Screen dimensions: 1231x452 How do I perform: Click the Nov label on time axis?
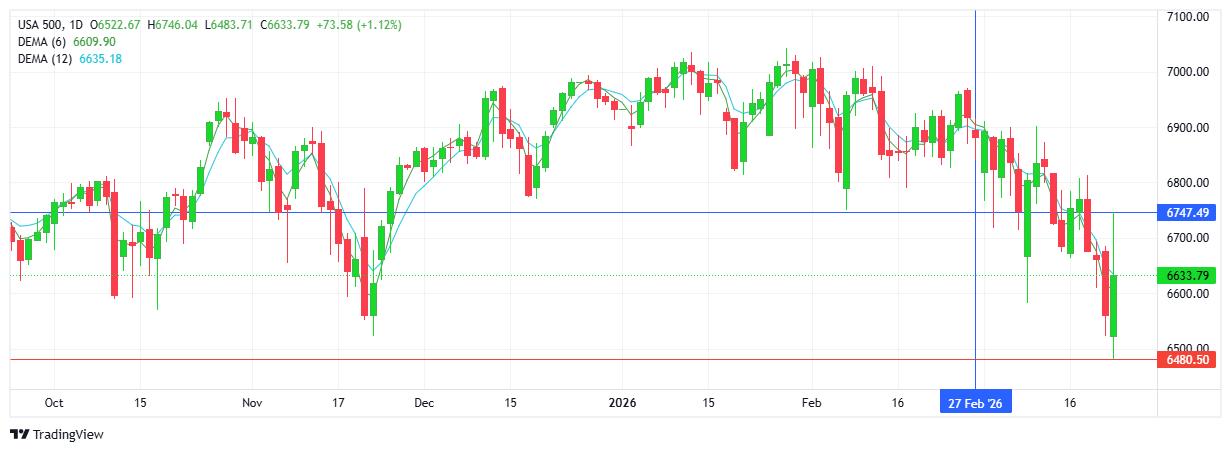(x=252, y=402)
